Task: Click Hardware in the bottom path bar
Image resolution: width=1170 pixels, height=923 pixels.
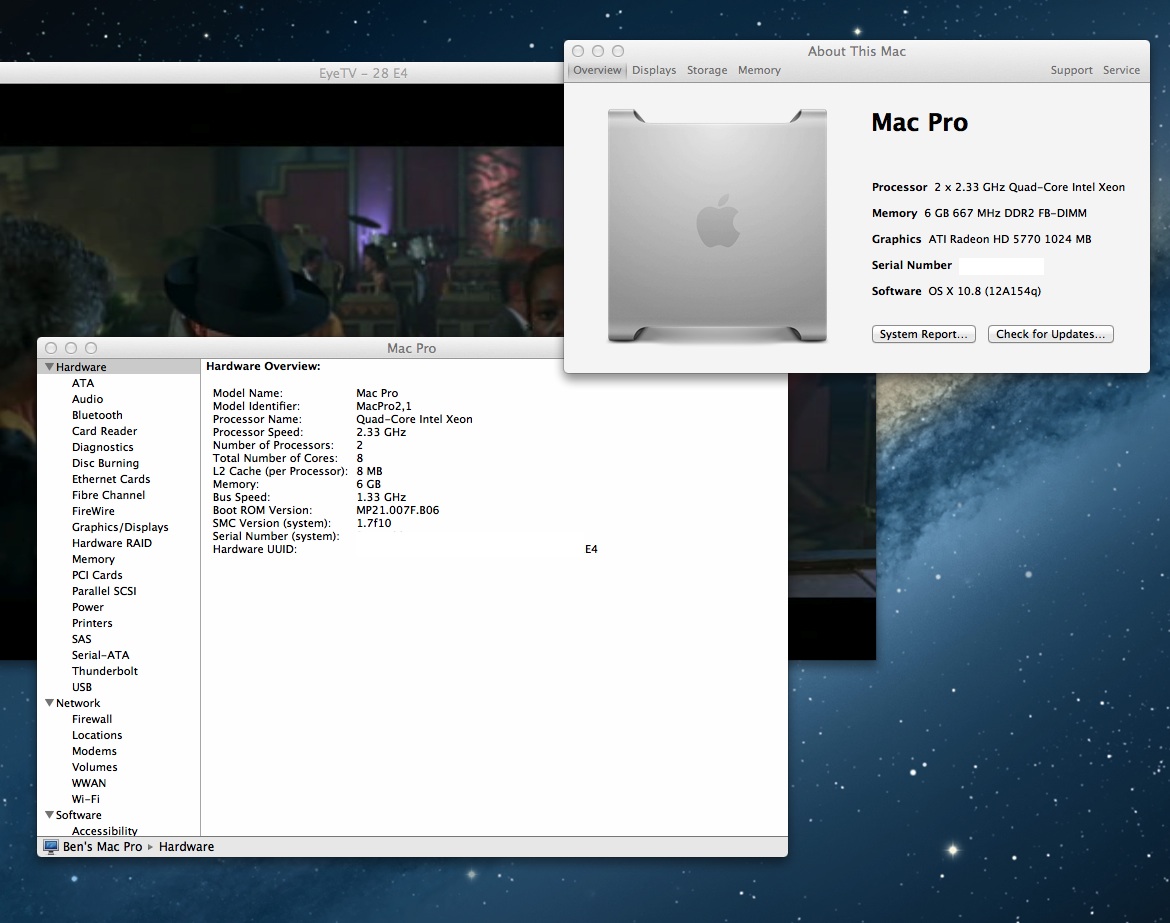Action: pyautogui.click(x=186, y=847)
